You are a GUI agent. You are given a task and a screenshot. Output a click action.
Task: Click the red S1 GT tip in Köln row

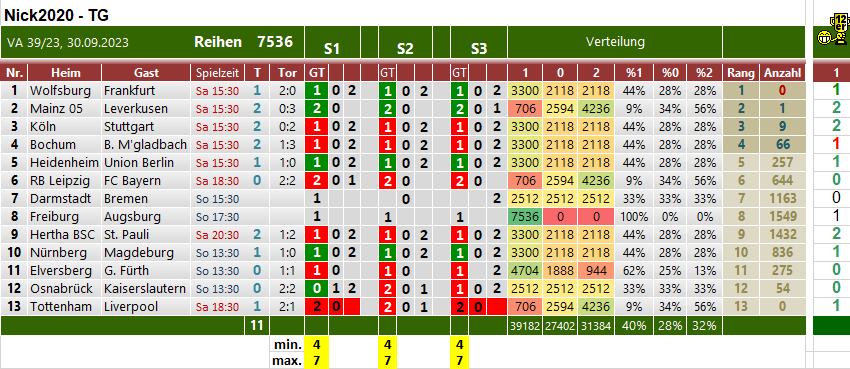pyautogui.click(x=317, y=127)
